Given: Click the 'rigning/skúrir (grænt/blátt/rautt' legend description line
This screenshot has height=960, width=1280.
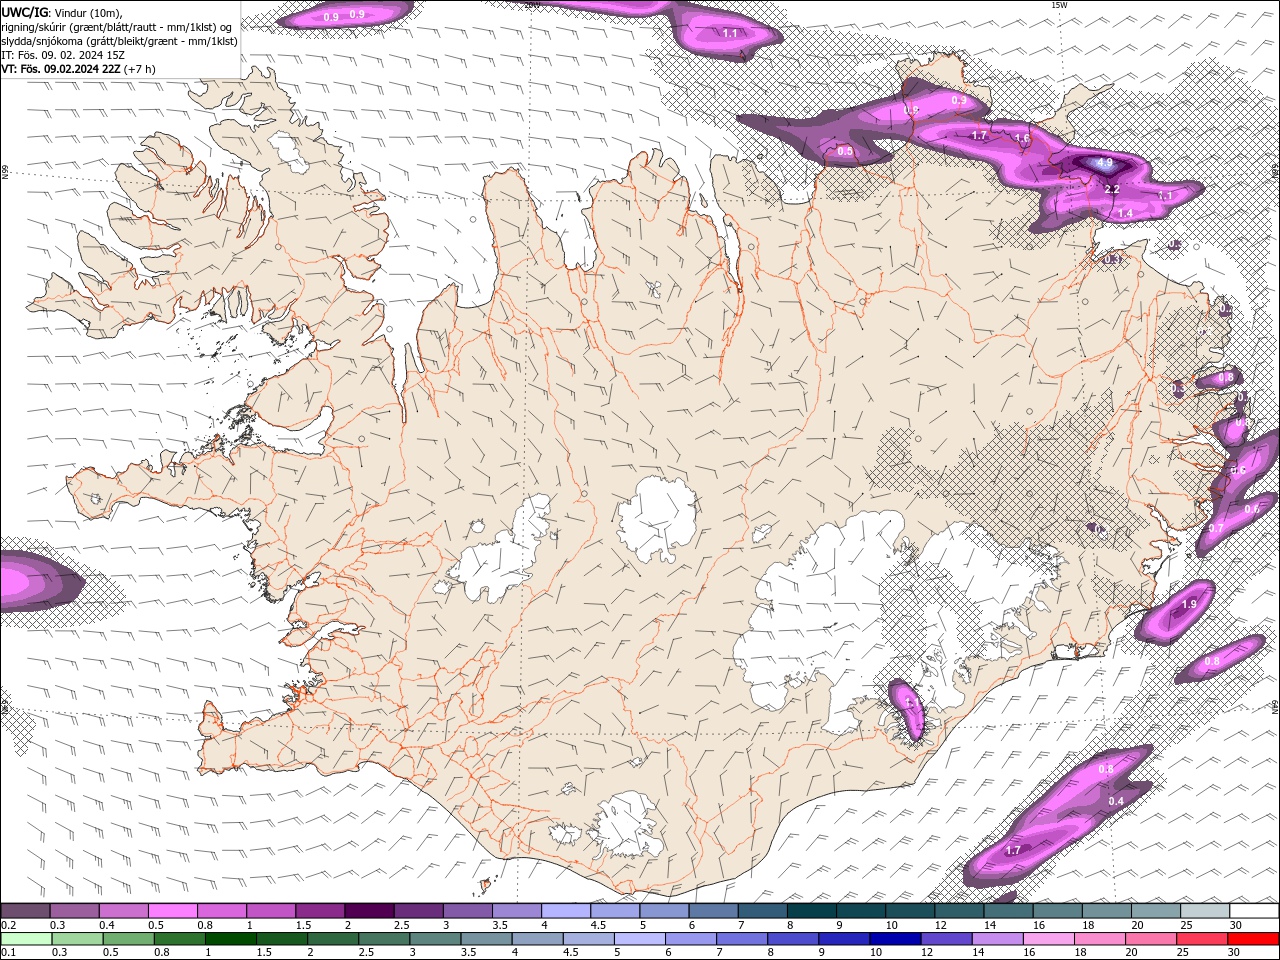Looking at the screenshot, I should tap(118, 26).
